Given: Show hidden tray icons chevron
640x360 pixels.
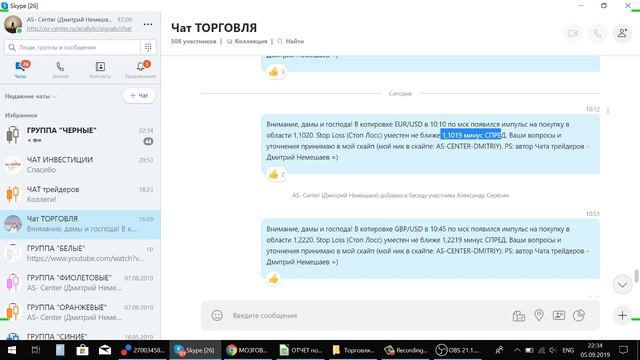Looking at the screenshot, I should (517, 350).
